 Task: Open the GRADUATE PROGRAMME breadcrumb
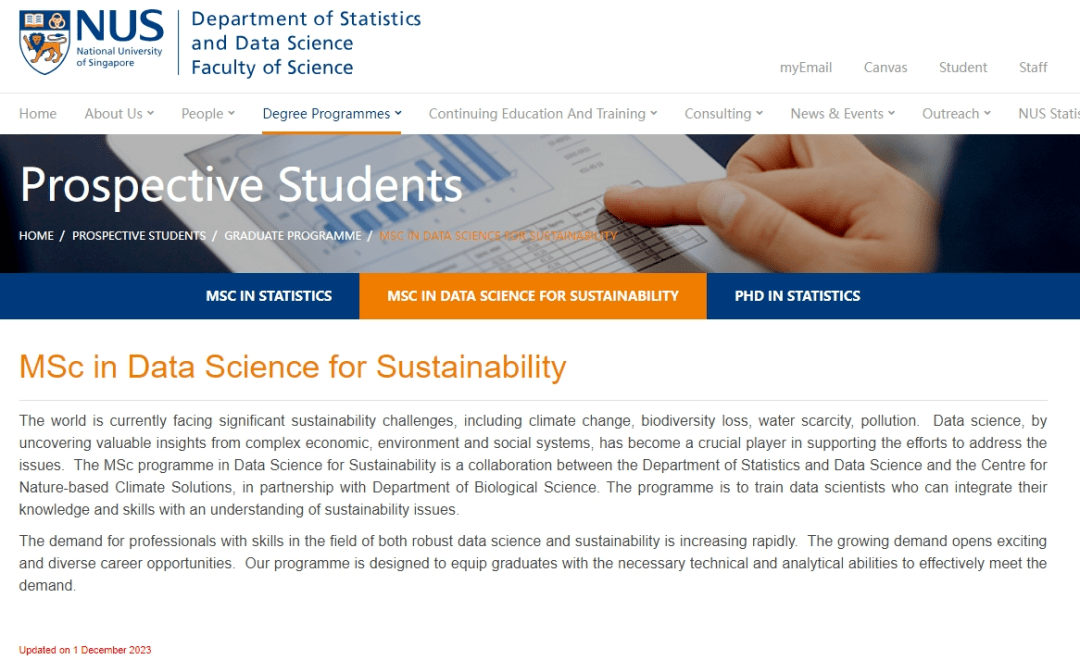pyautogui.click(x=293, y=236)
